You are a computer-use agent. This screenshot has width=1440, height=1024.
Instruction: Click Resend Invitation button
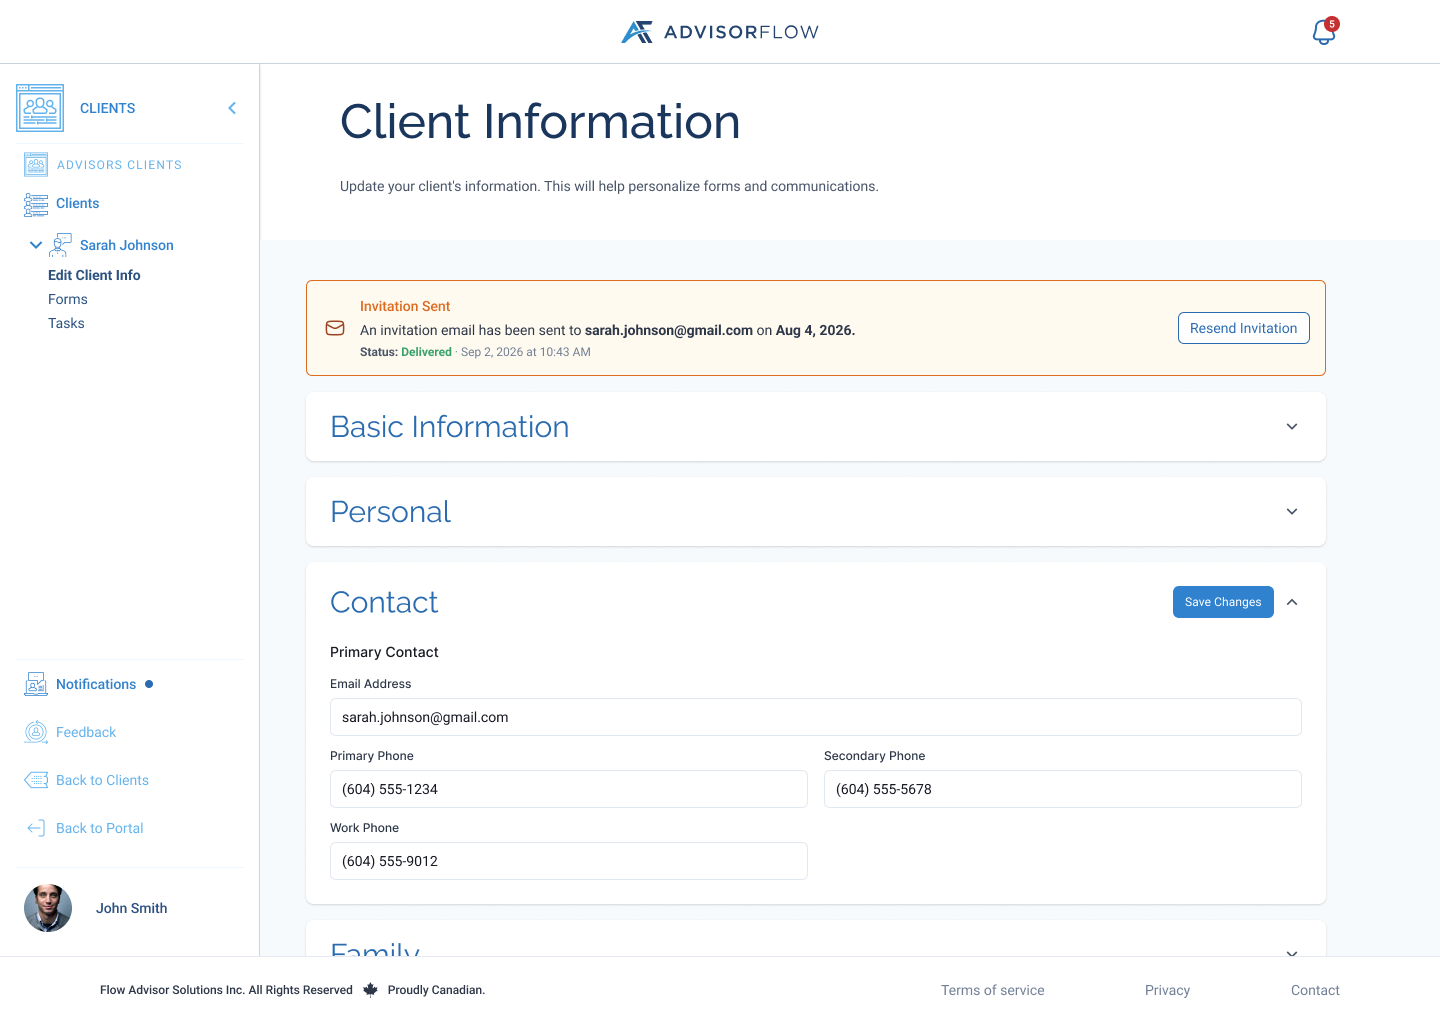click(x=1243, y=328)
